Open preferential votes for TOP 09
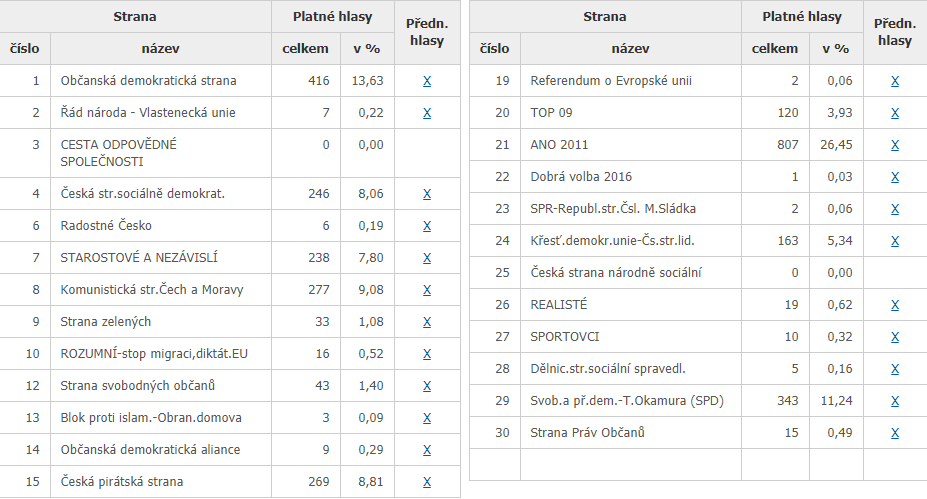 tap(895, 113)
